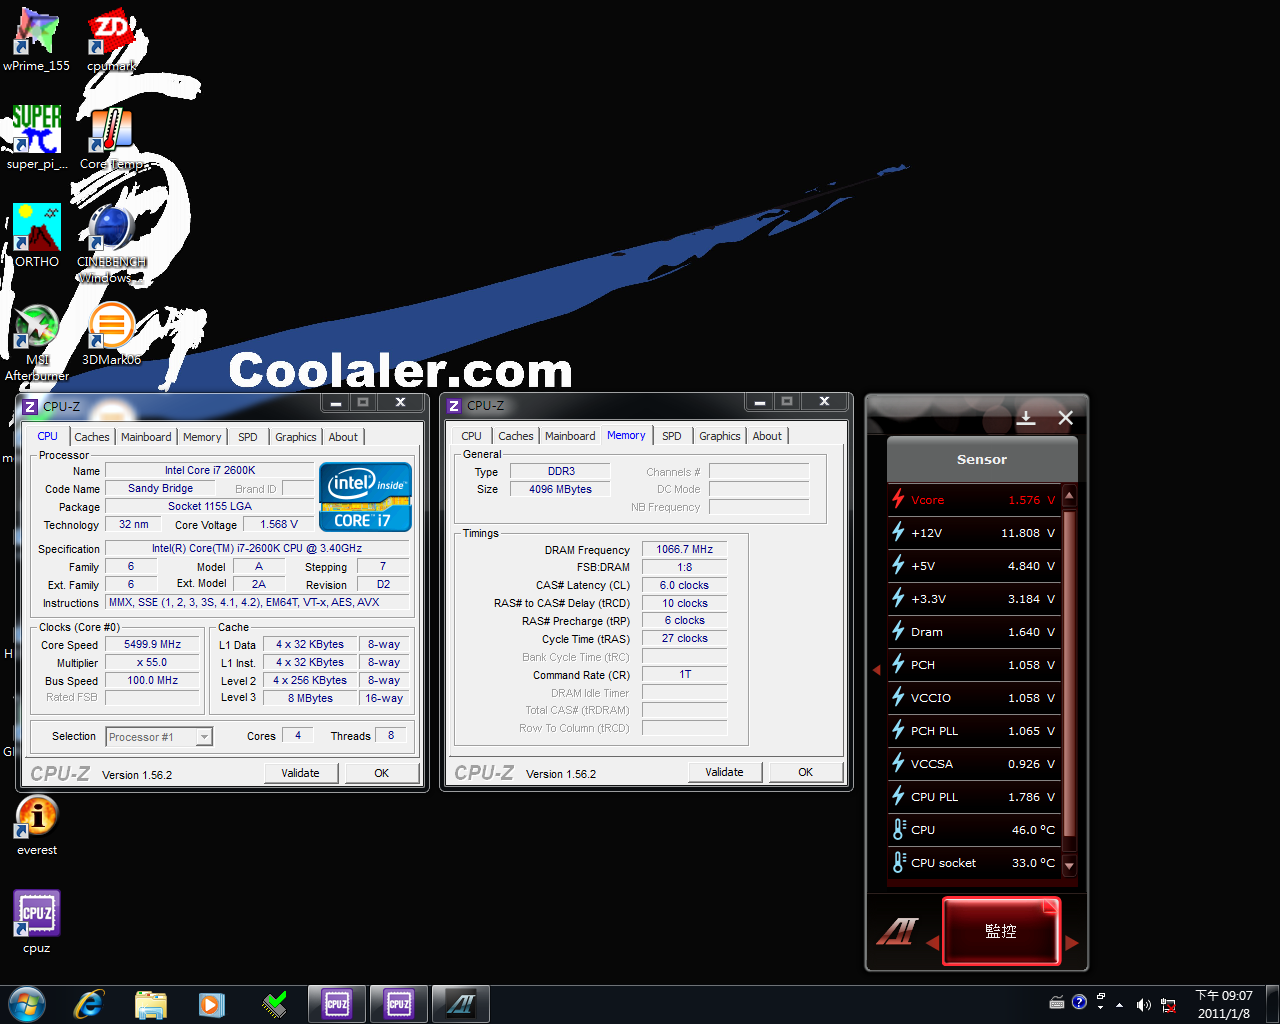
Task: Click the red monitor button in AI Suite
Action: click(x=1001, y=931)
